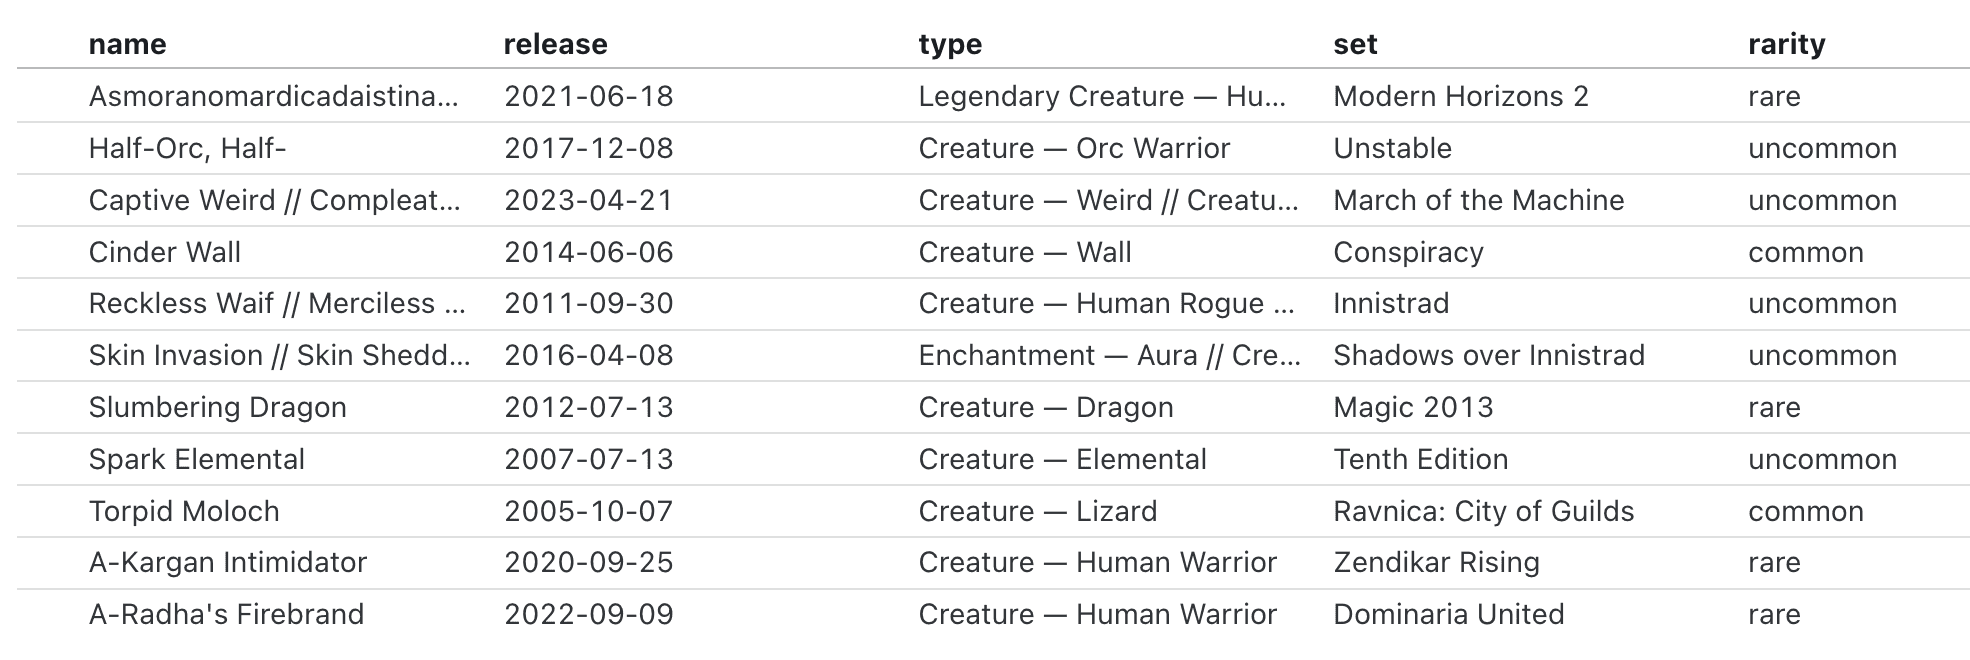Select the Ravnica: City of Guilds cell
The image size is (1970, 660).
(x=1483, y=511)
